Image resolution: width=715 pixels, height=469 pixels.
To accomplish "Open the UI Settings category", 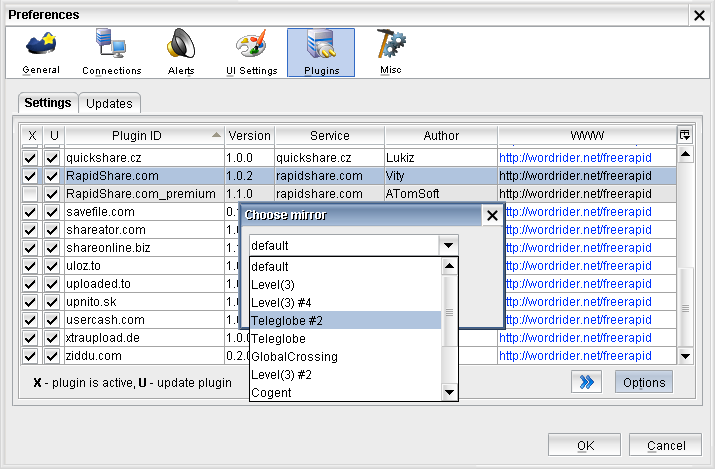I will [x=251, y=52].
